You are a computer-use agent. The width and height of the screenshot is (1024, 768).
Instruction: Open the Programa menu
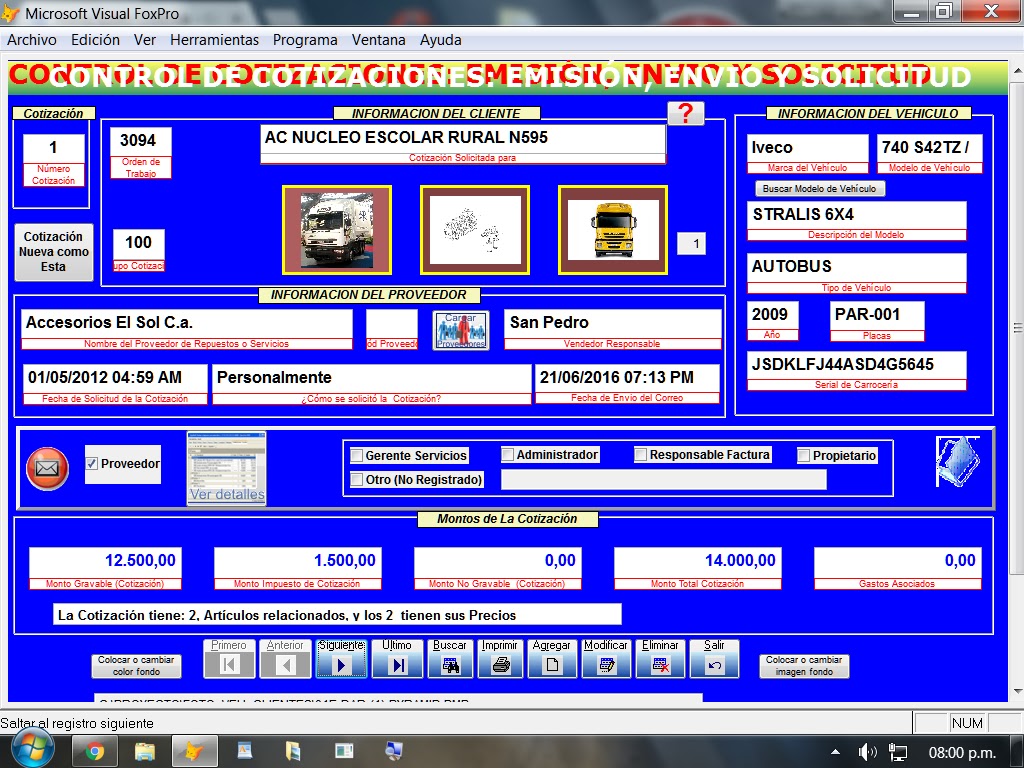305,40
